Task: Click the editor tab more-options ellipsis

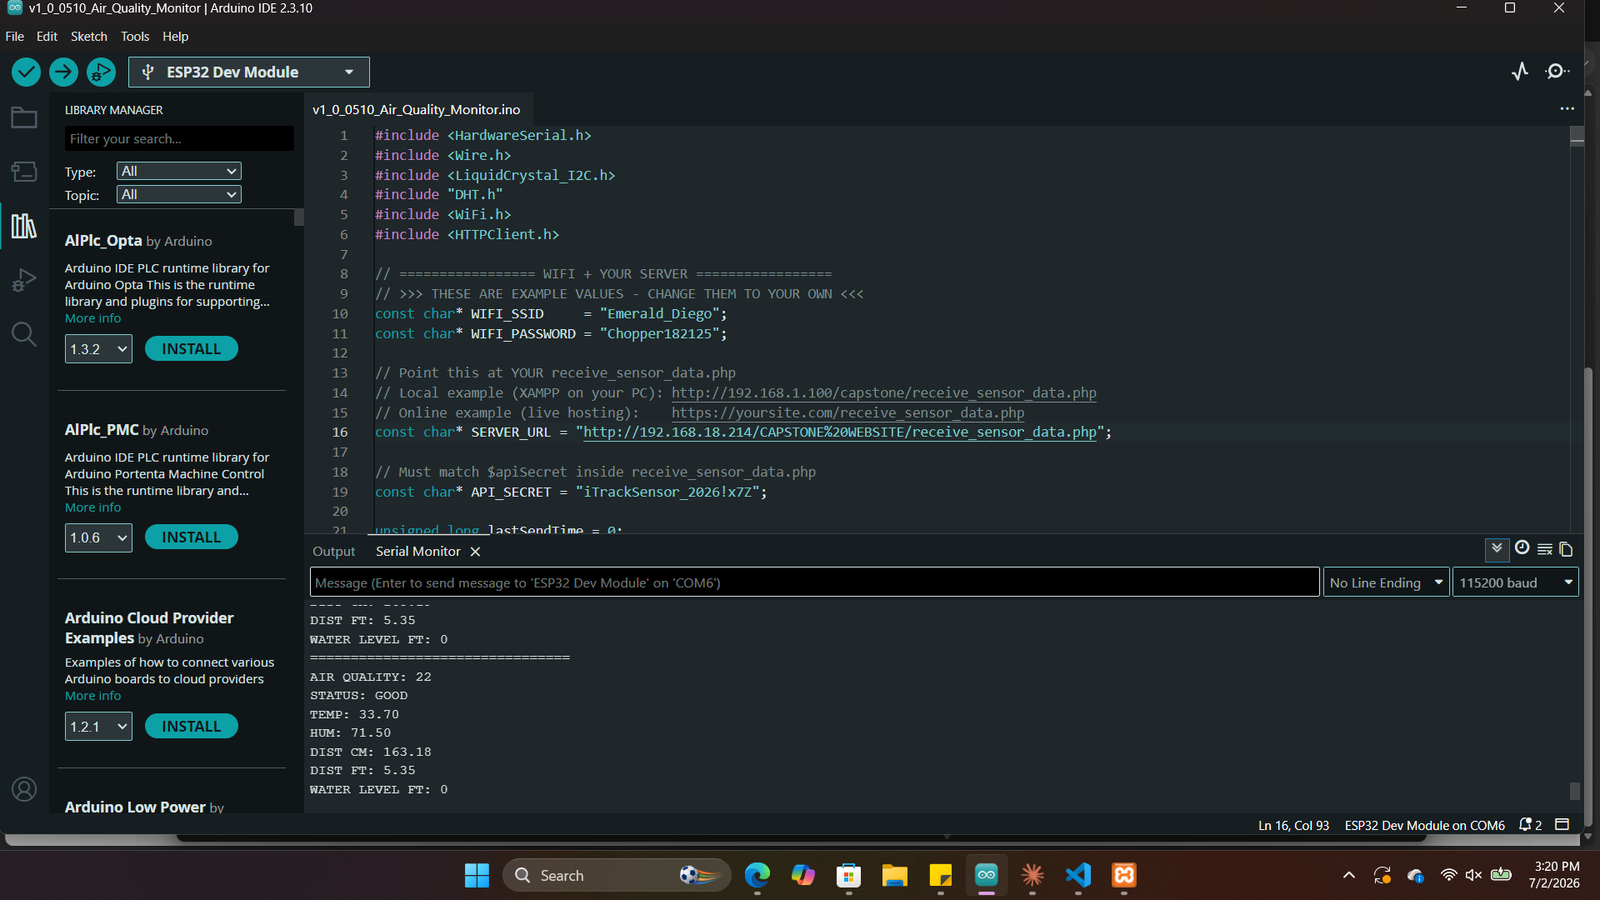Action: (1567, 109)
